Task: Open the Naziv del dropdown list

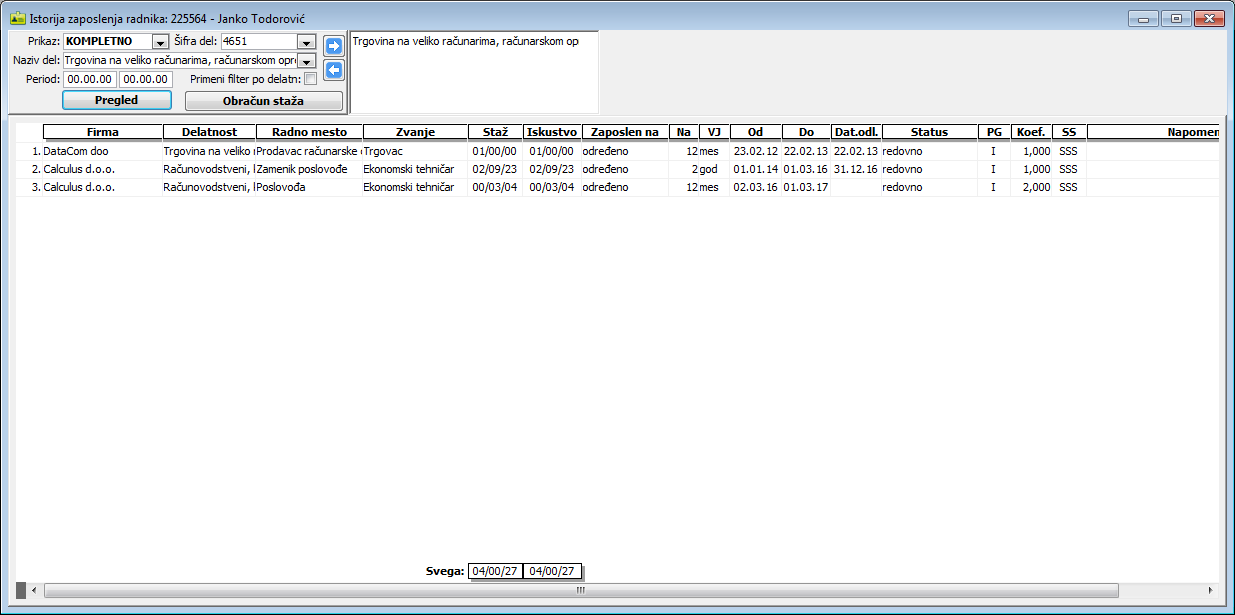Action: point(306,61)
